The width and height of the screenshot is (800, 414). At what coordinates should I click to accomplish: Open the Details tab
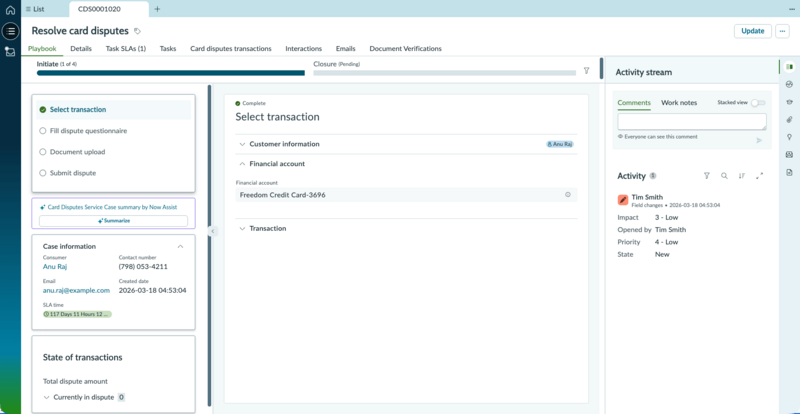[81, 48]
